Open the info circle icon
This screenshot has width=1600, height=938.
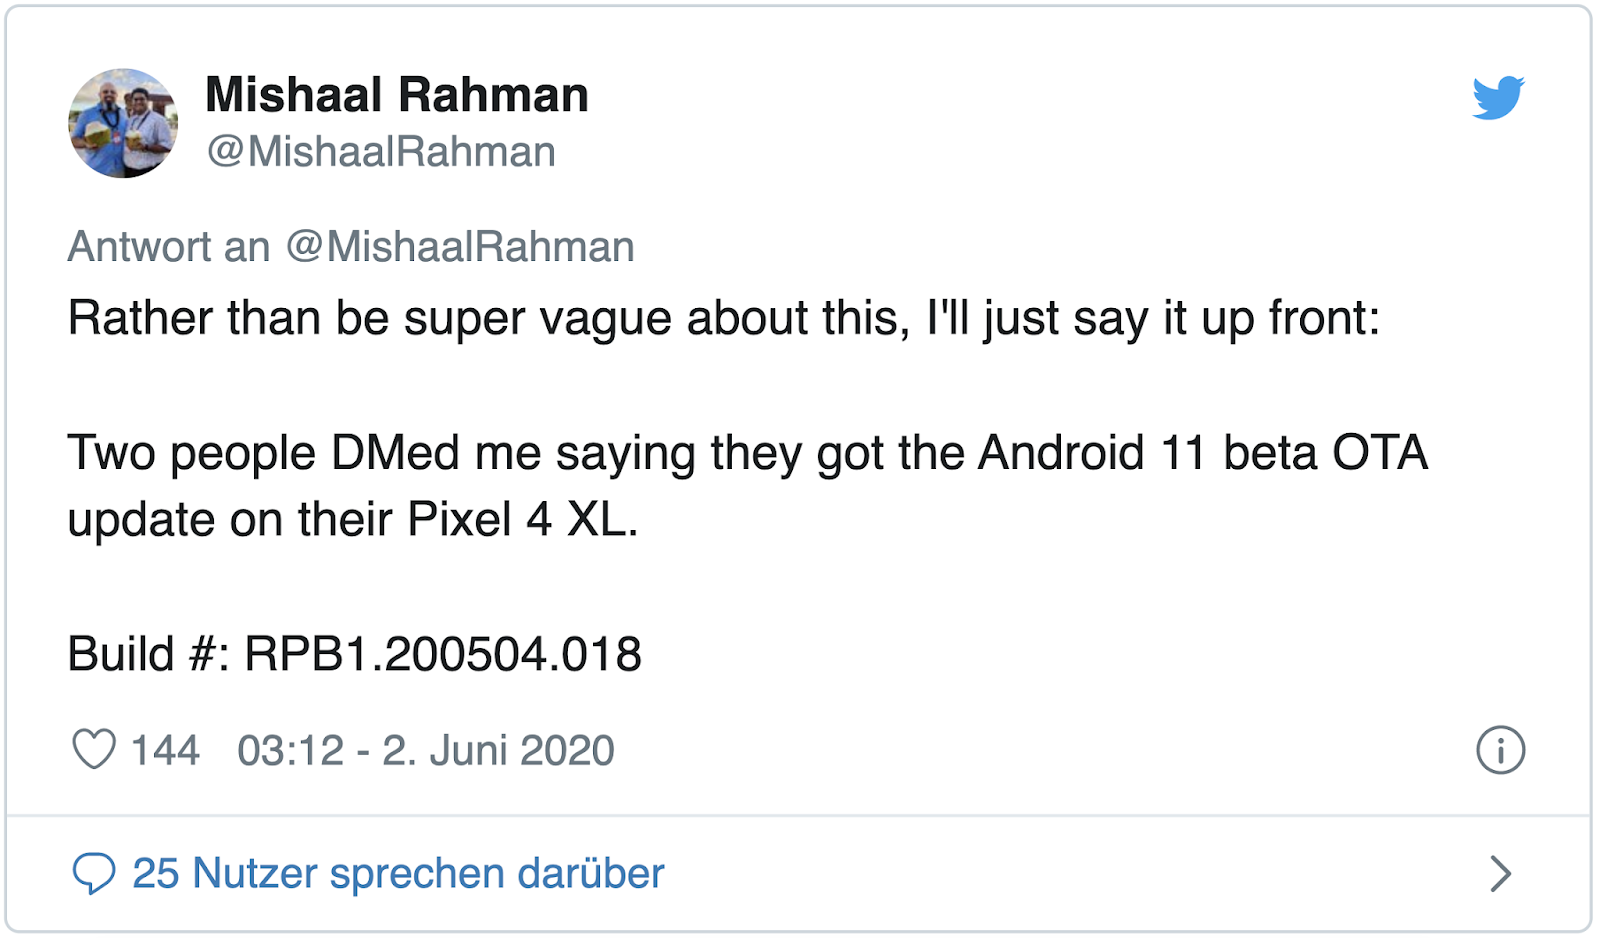click(1500, 750)
